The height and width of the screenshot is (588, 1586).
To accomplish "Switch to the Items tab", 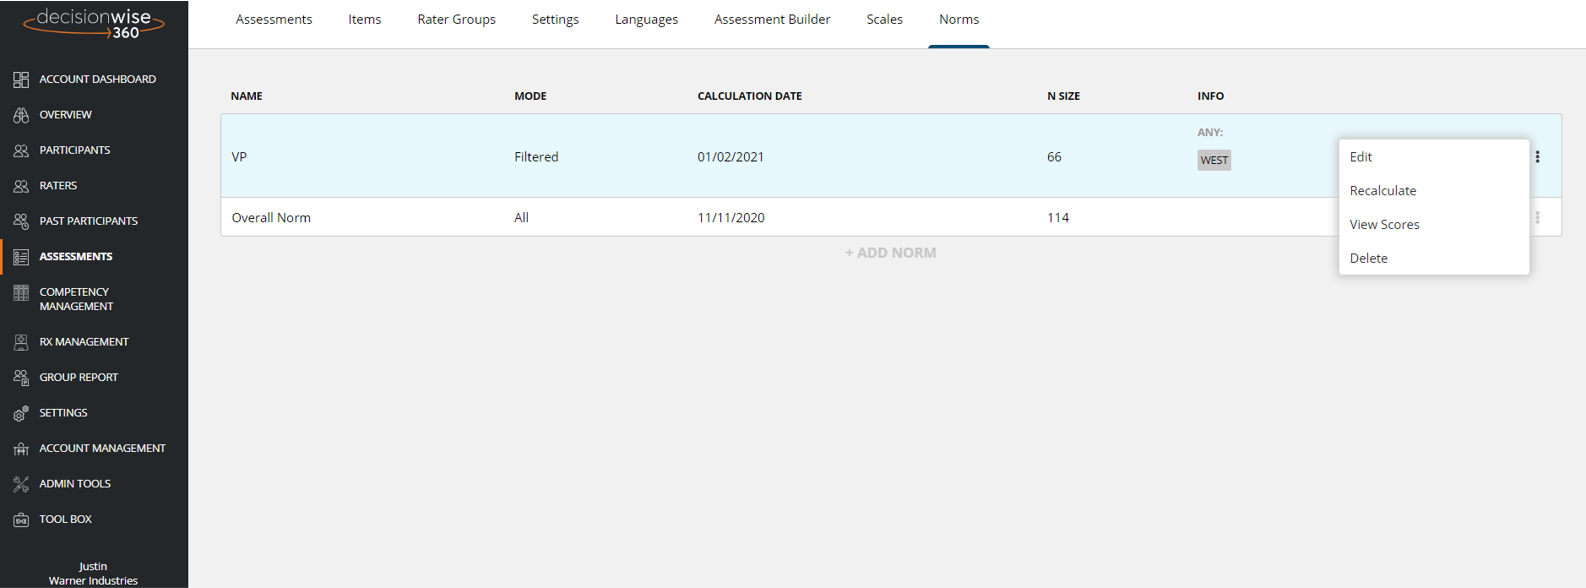I will click(365, 19).
